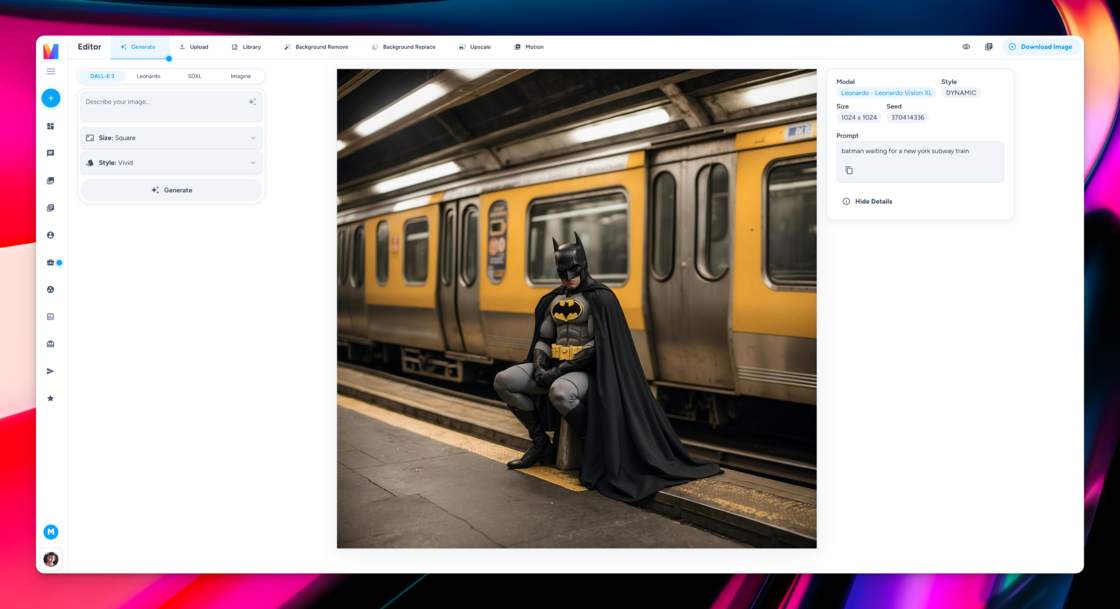
Task: Open the Library tab
Action: [246, 47]
